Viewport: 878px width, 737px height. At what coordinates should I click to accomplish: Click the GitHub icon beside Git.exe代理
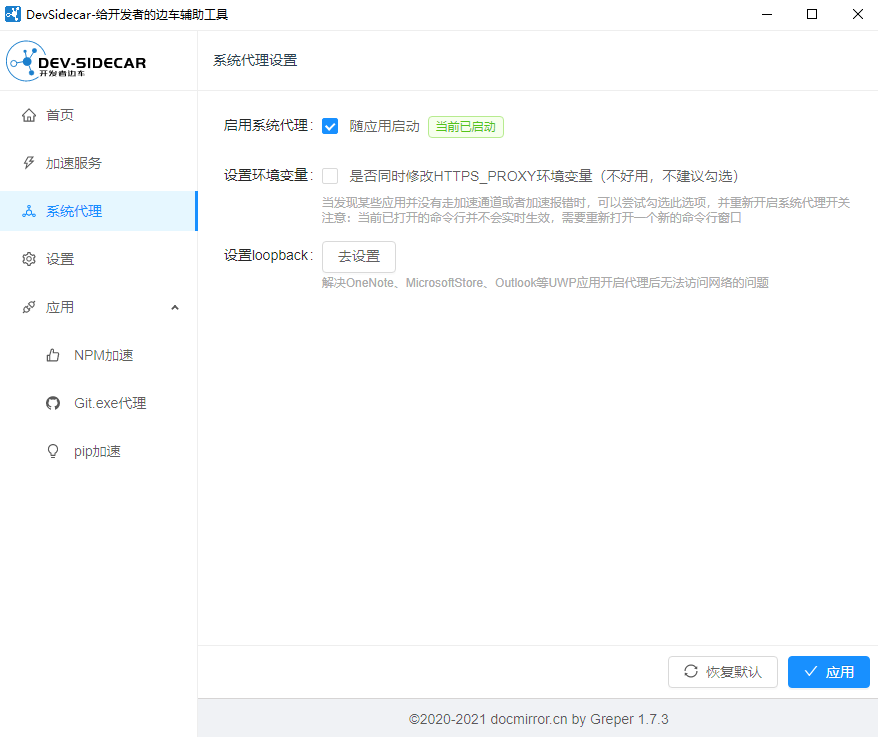tap(53, 403)
